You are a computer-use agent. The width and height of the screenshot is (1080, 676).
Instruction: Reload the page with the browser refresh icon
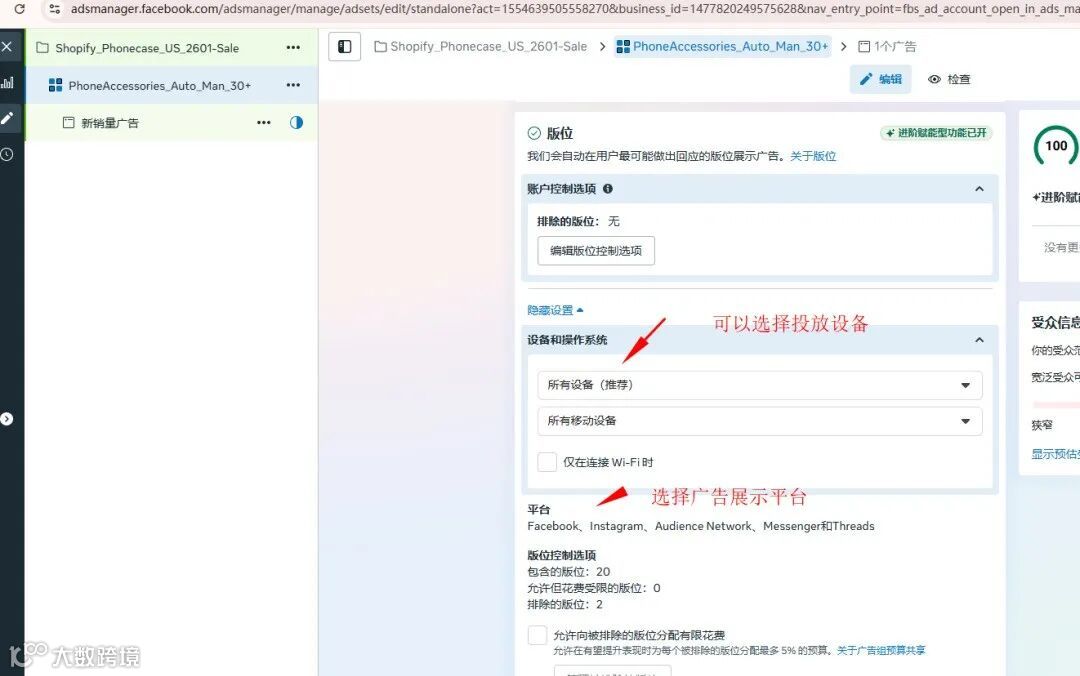pos(19,9)
